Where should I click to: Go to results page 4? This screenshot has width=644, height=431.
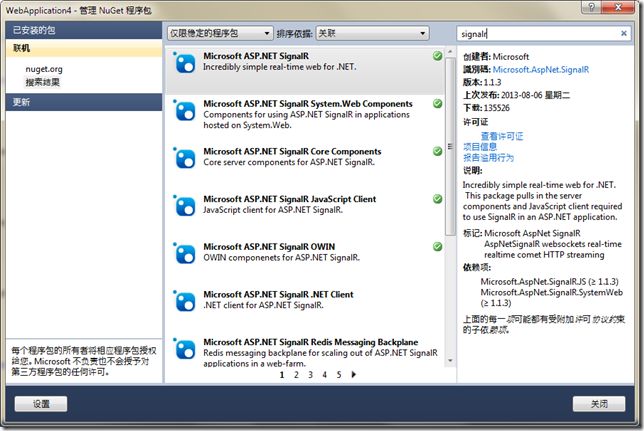point(324,375)
